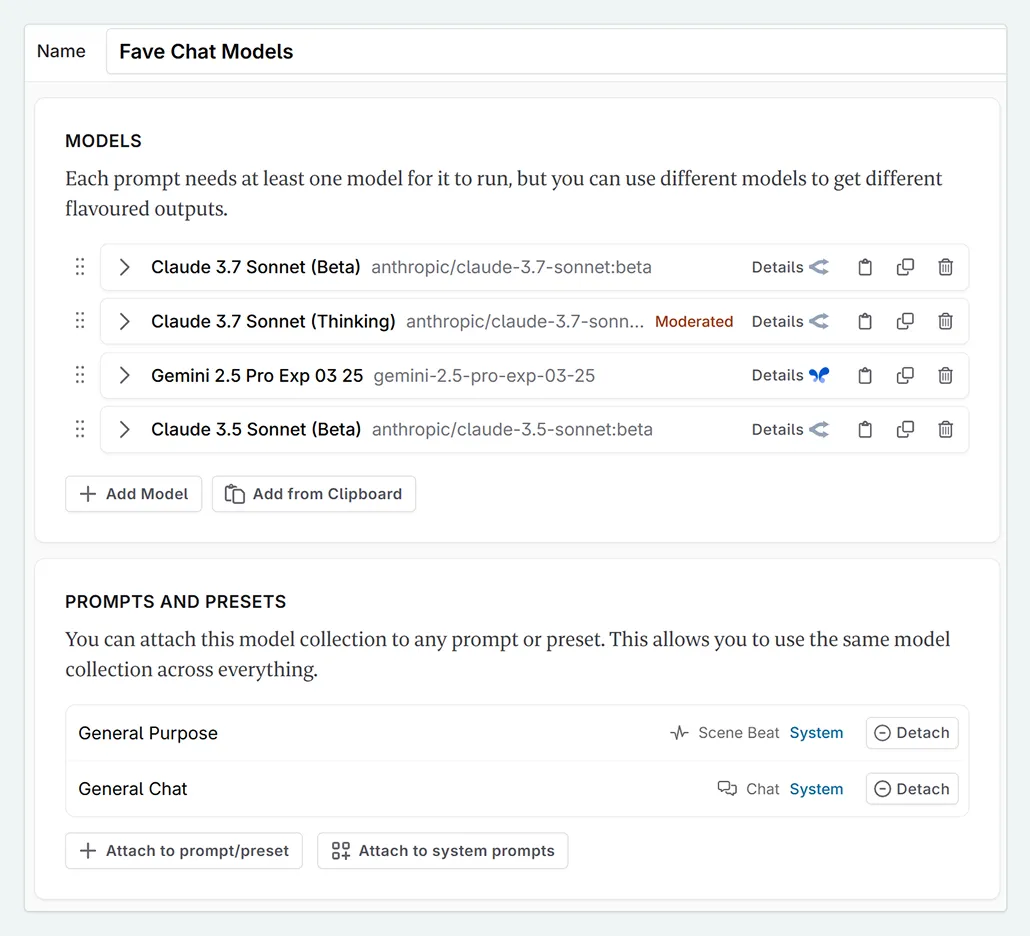Detach the General Purpose prompt
The width and height of the screenshot is (1030, 936).
(911, 732)
